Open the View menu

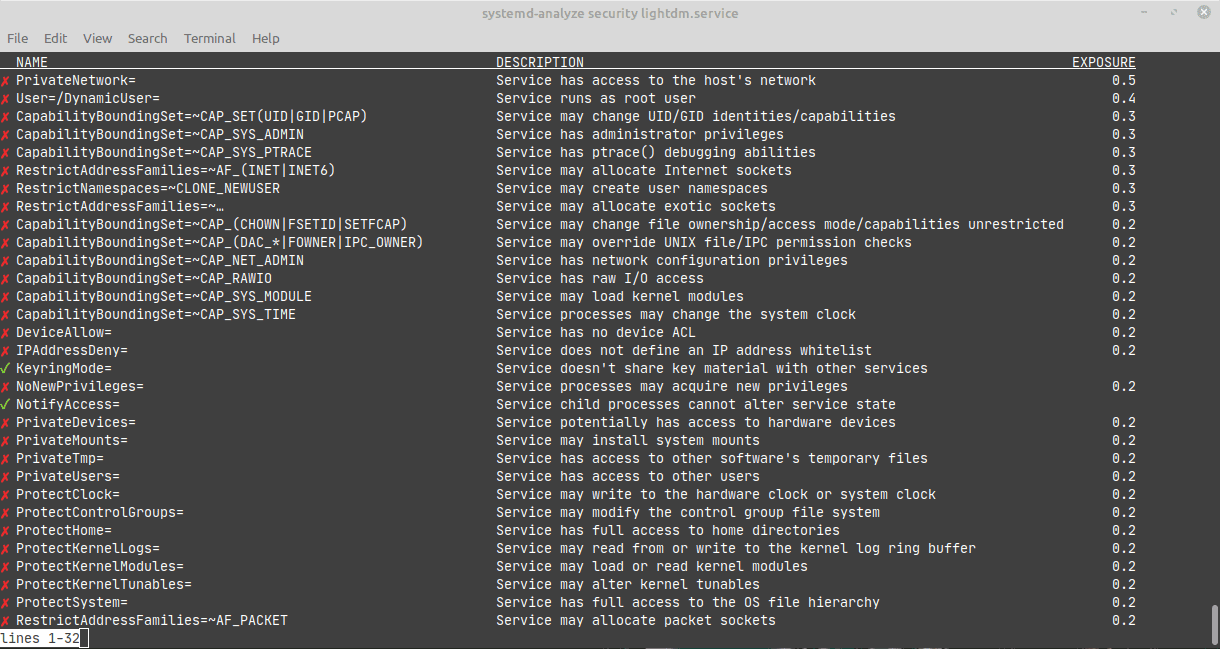[97, 38]
